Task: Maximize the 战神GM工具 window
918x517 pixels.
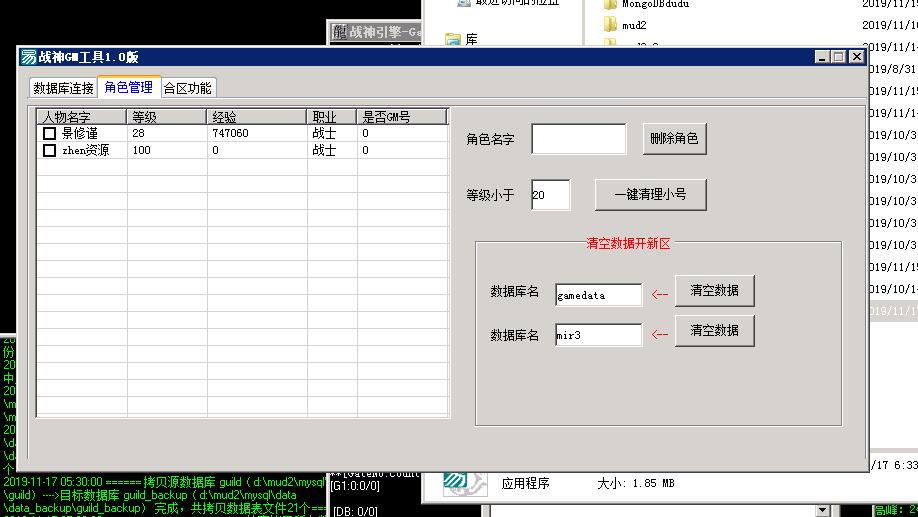Action: [x=839, y=57]
